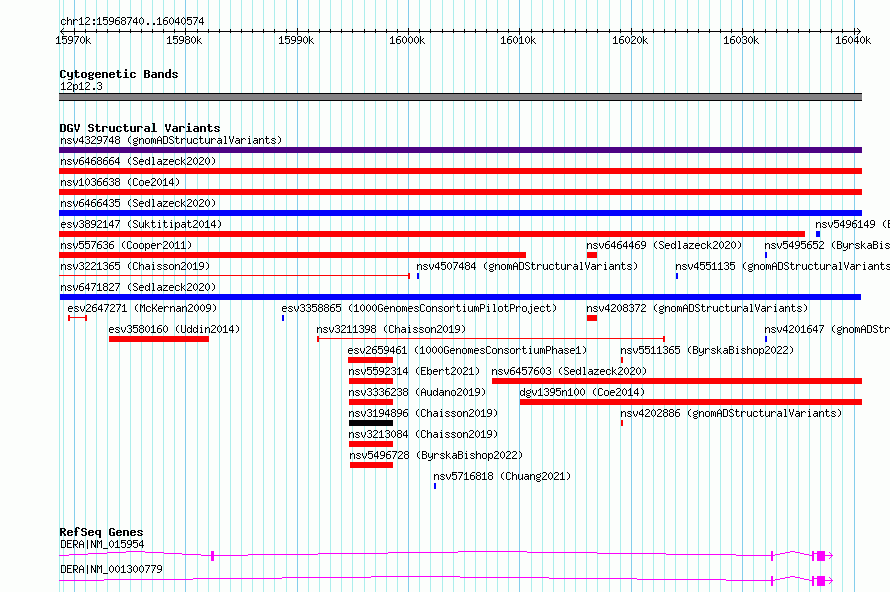
Task: Click the 16000k ruler position
Action: click(x=406, y=40)
